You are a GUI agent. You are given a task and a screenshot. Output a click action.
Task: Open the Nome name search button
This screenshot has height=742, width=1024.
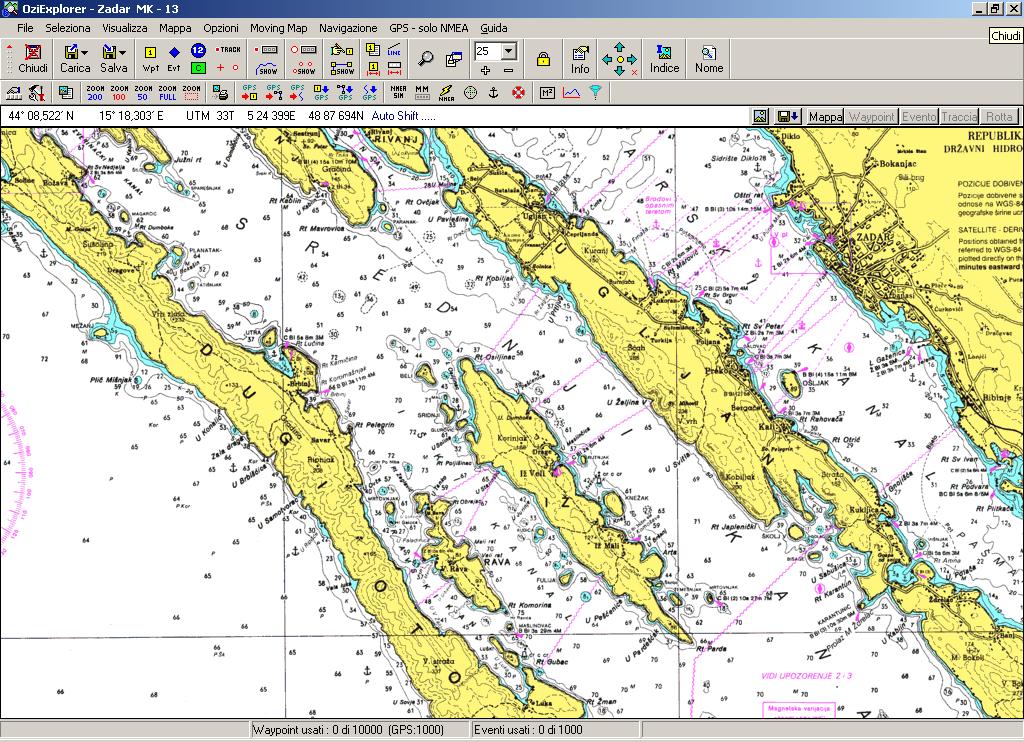pyautogui.click(x=709, y=59)
